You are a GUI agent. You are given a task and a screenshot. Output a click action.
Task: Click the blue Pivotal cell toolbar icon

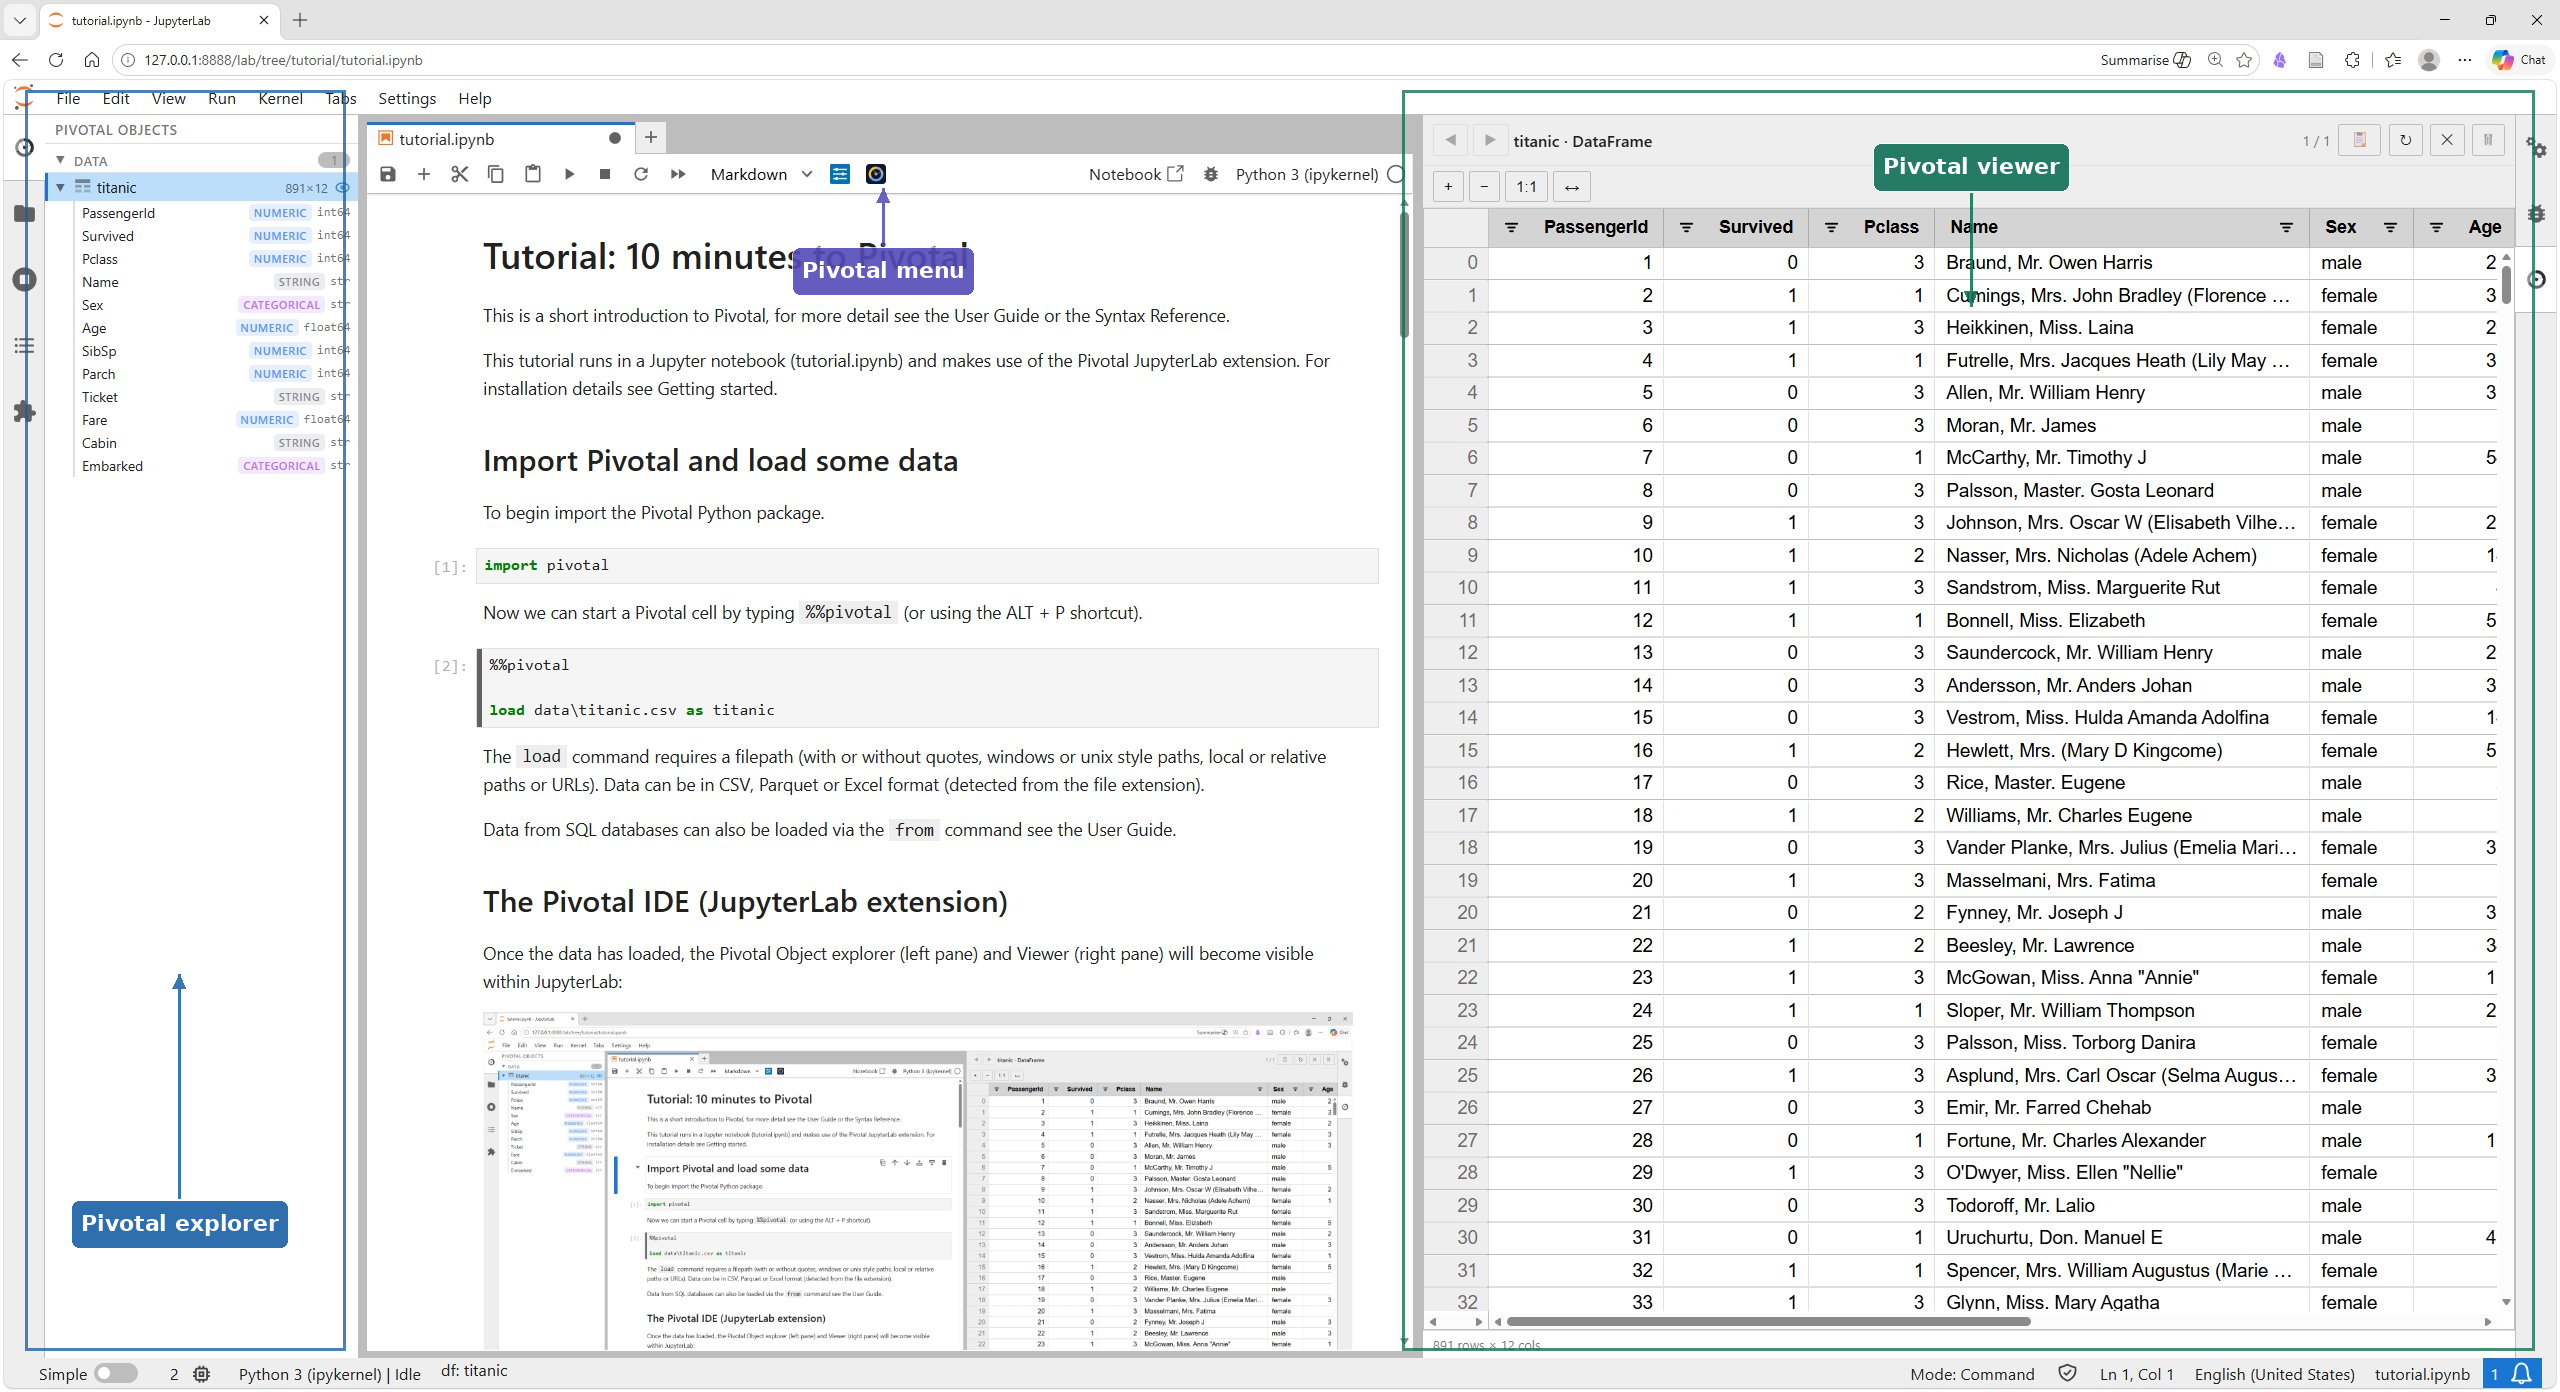840,174
